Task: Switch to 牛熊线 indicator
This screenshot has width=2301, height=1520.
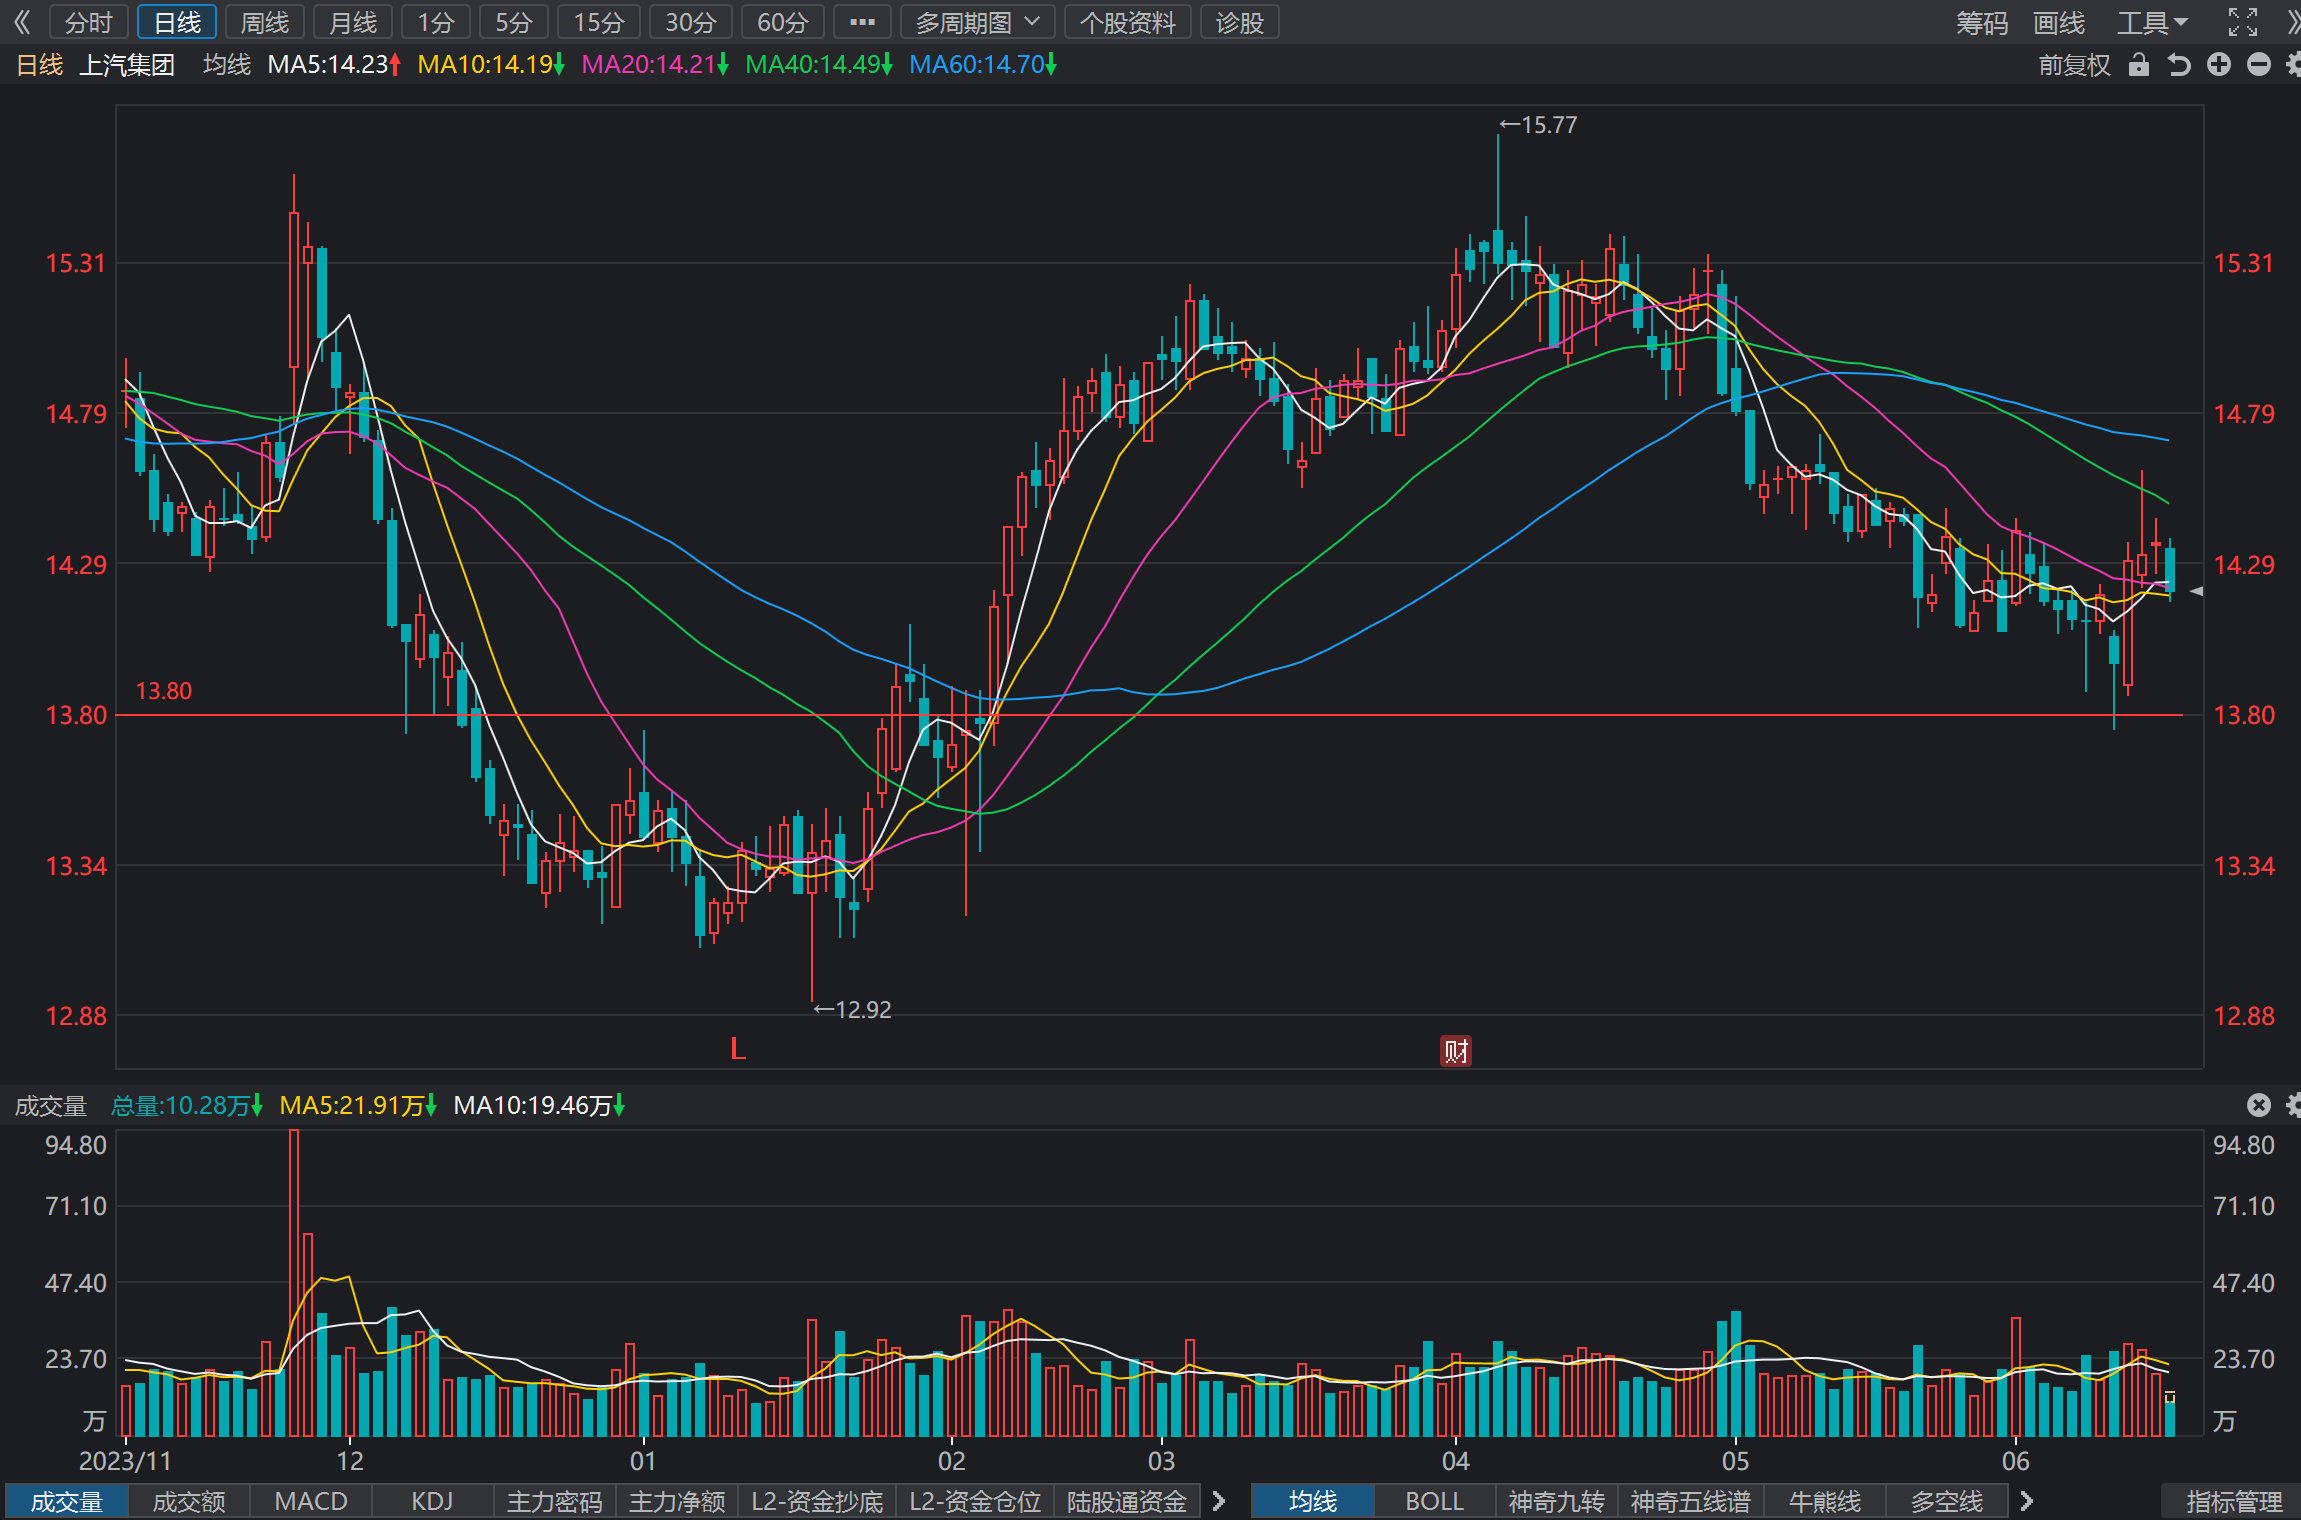Action: [1825, 1501]
